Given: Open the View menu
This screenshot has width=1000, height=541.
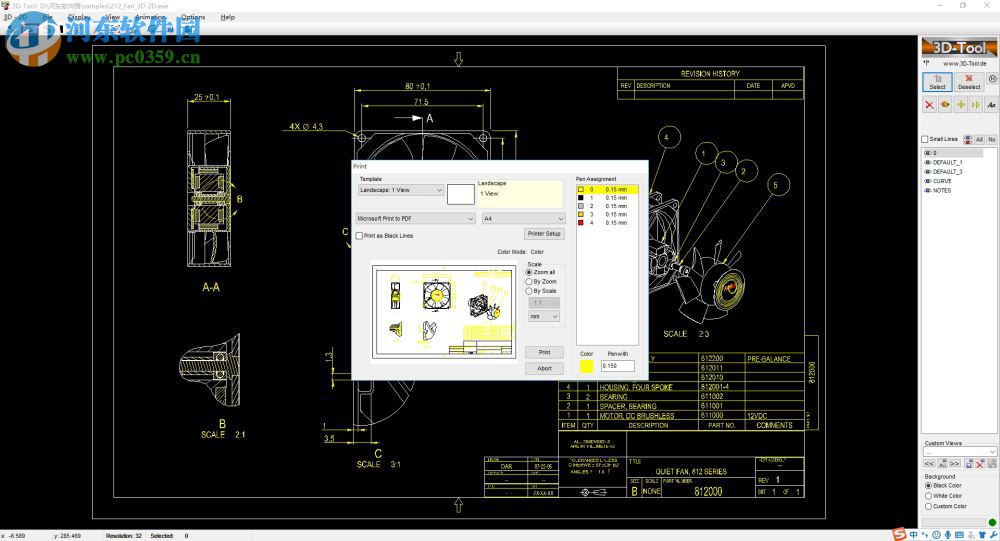Looking at the screenshot, I should coord(112,17).
